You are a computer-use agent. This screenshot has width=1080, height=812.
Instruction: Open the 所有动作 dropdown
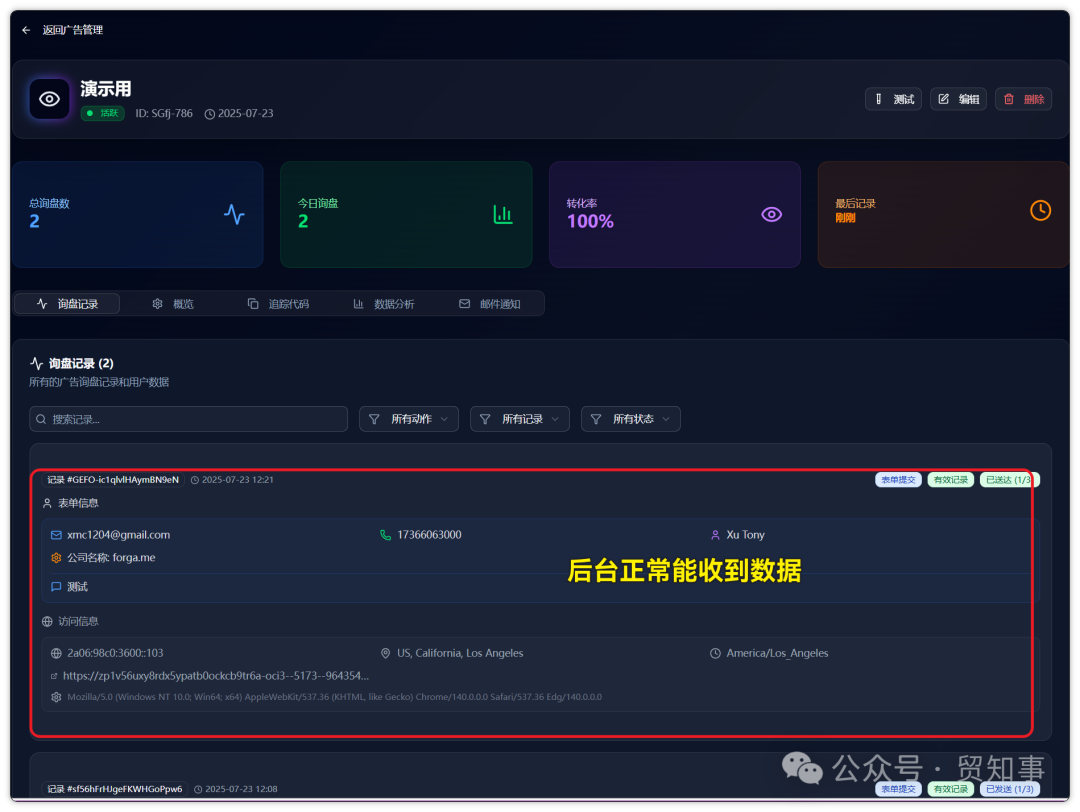point(408,419)
